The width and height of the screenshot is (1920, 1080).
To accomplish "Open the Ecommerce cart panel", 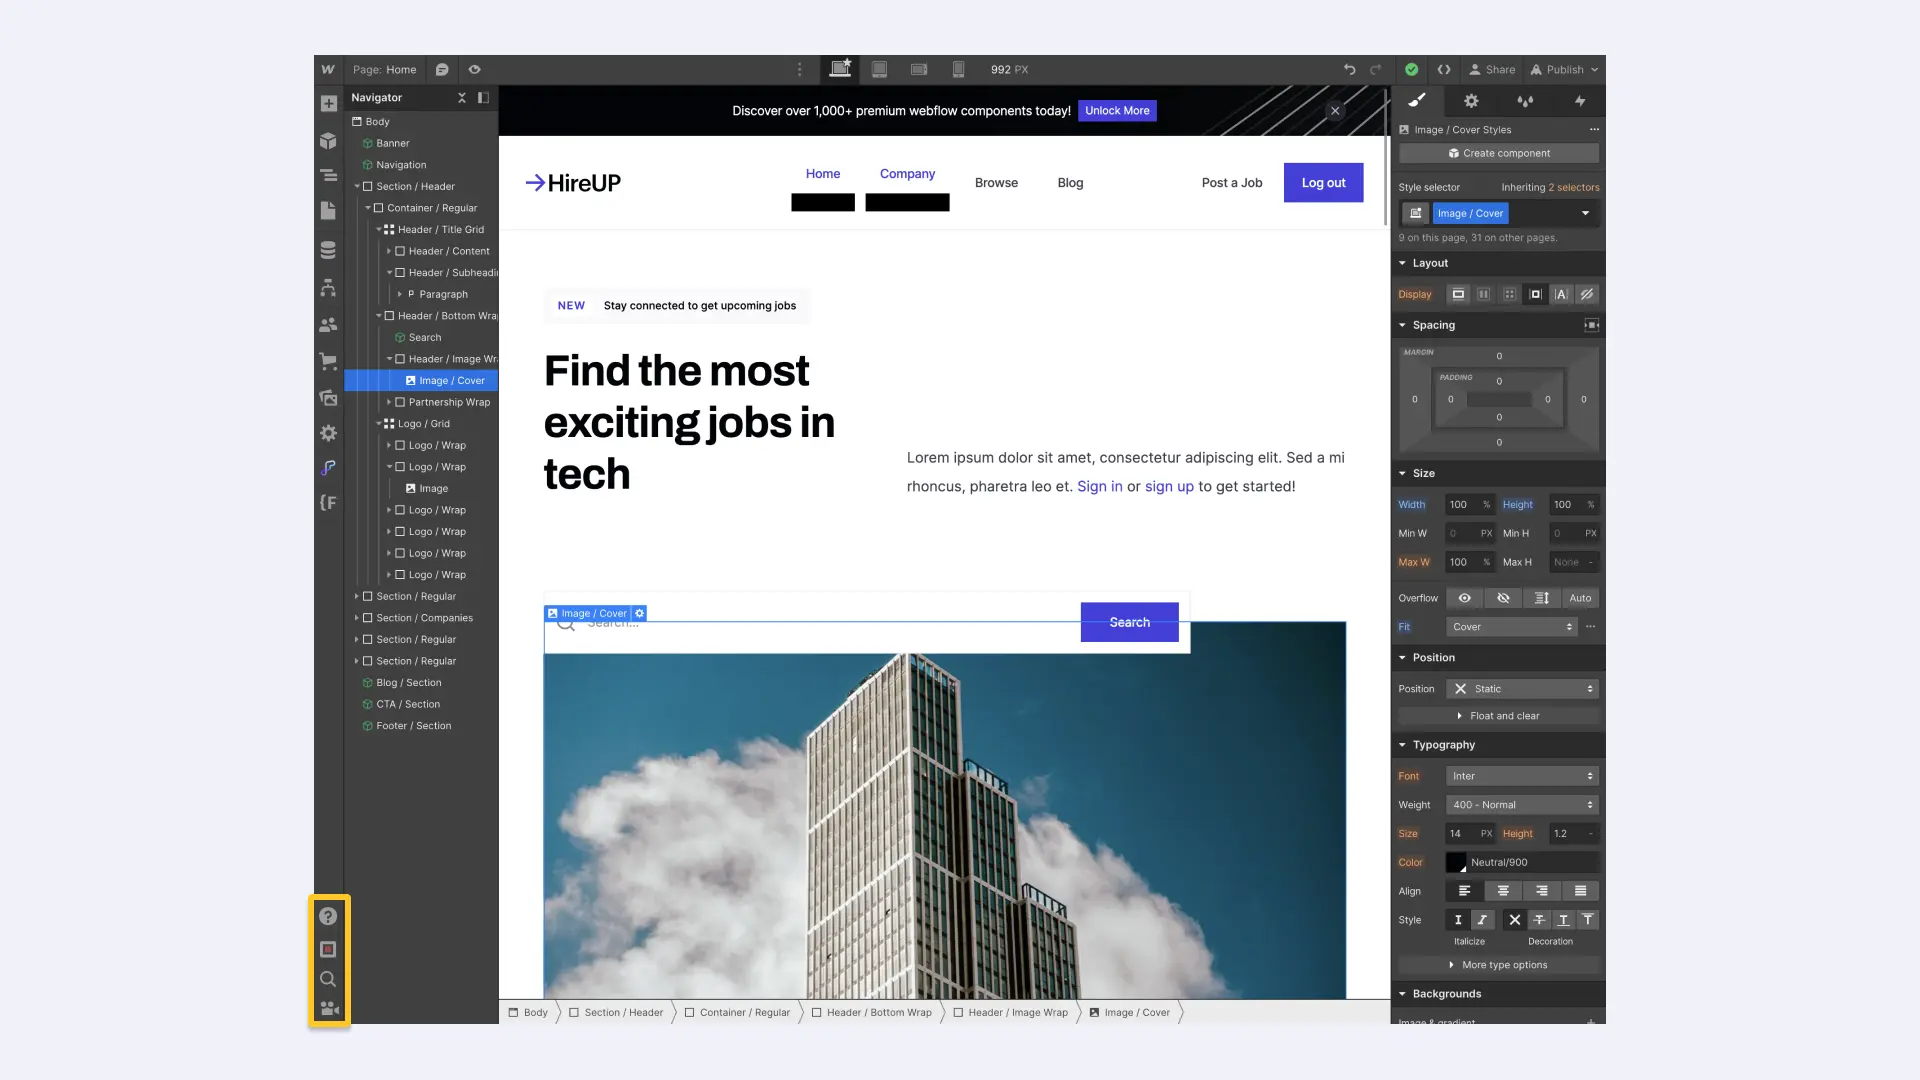I will [328, 361].
